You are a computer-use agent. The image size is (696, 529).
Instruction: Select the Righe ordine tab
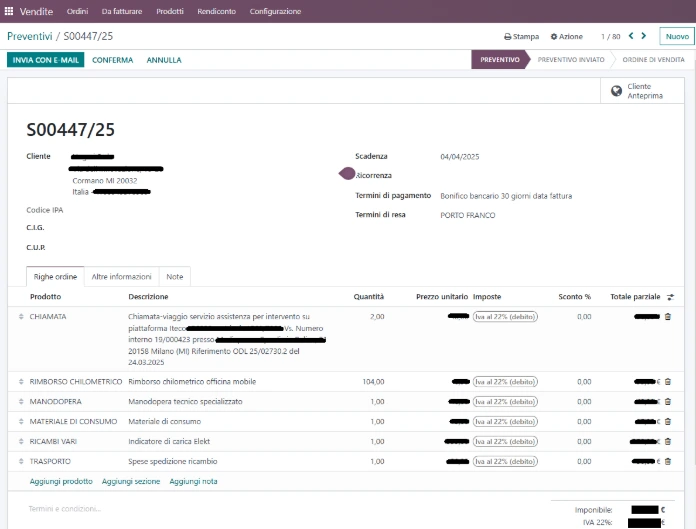tap(55, 276)
